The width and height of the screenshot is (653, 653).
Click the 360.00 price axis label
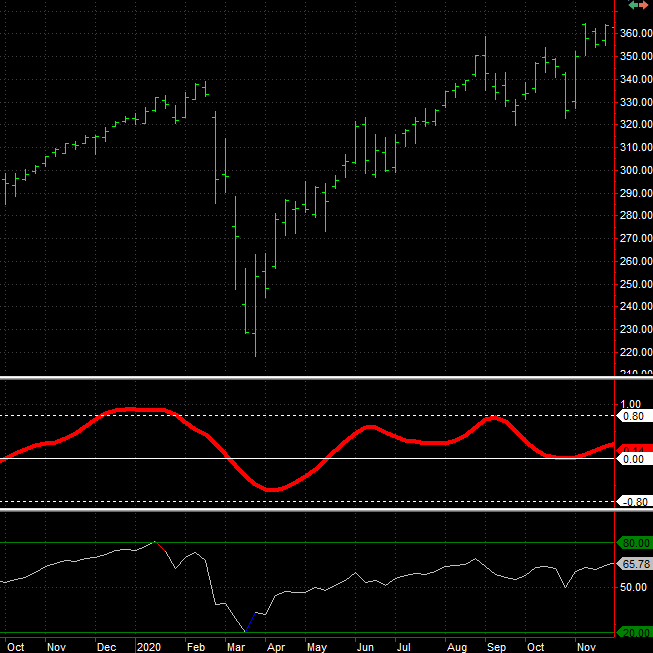636,33
